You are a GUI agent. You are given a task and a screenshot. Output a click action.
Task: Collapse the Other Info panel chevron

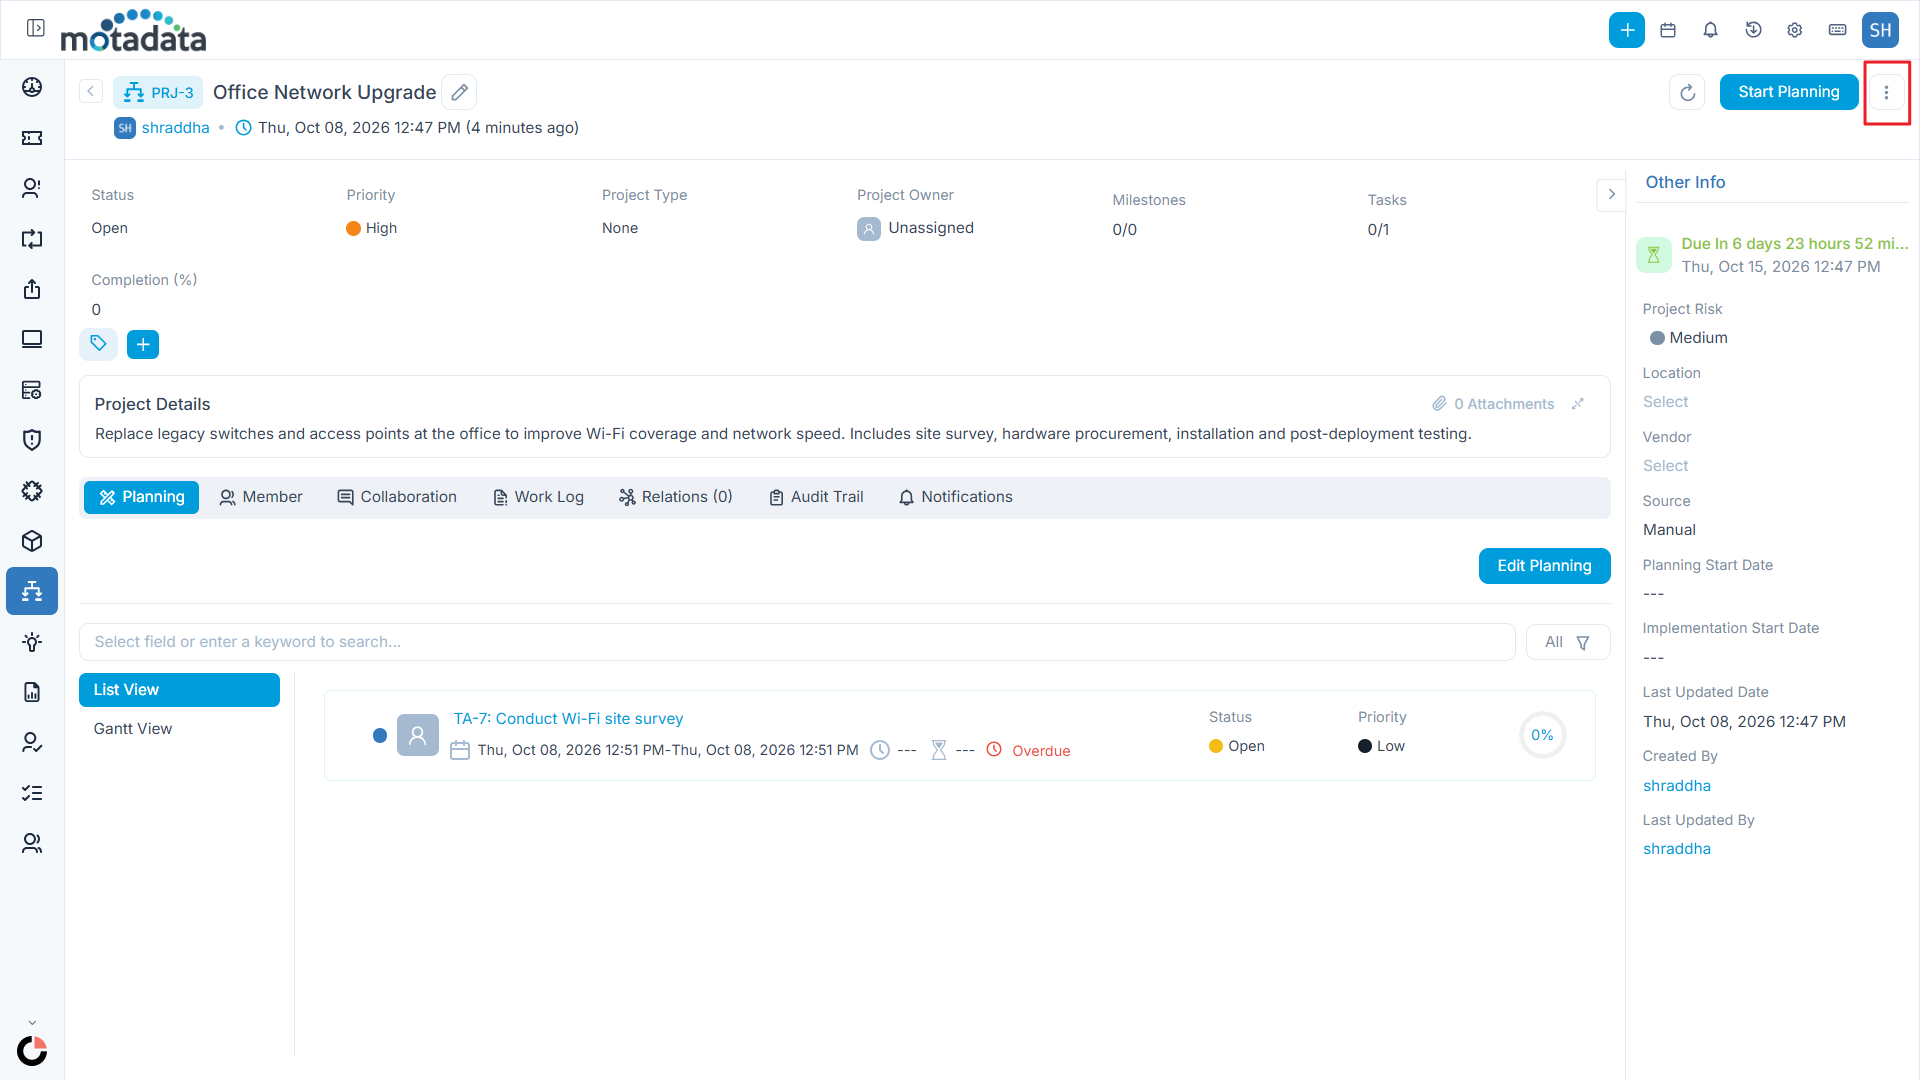click(1612, 195)
